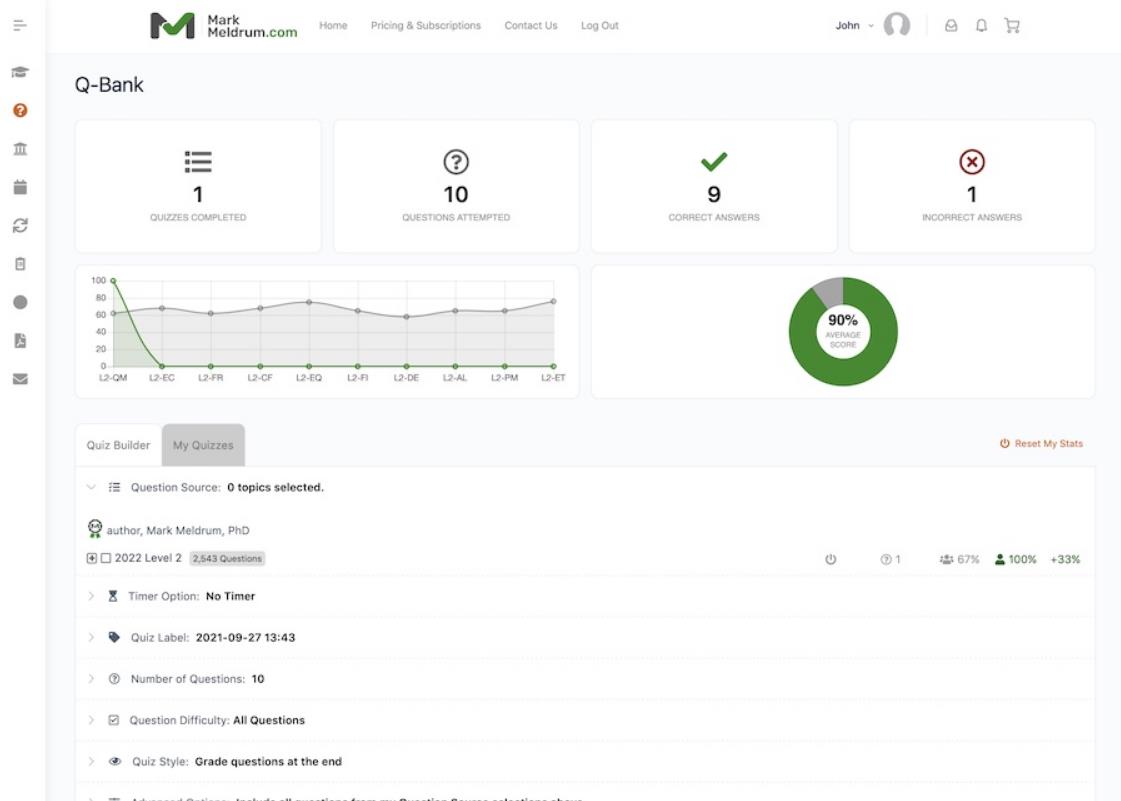Click the graduation cap sidebar icon
Image resolution: width=1121 pixels, height=801 pixels.
pyautogui.click(x=19, y=73)
